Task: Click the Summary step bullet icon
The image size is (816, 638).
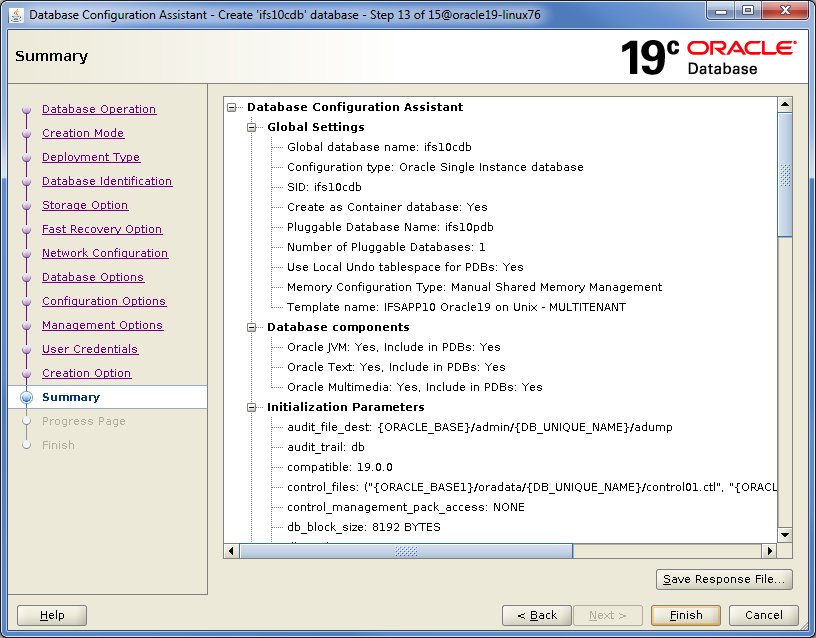Action: point(27,397)
